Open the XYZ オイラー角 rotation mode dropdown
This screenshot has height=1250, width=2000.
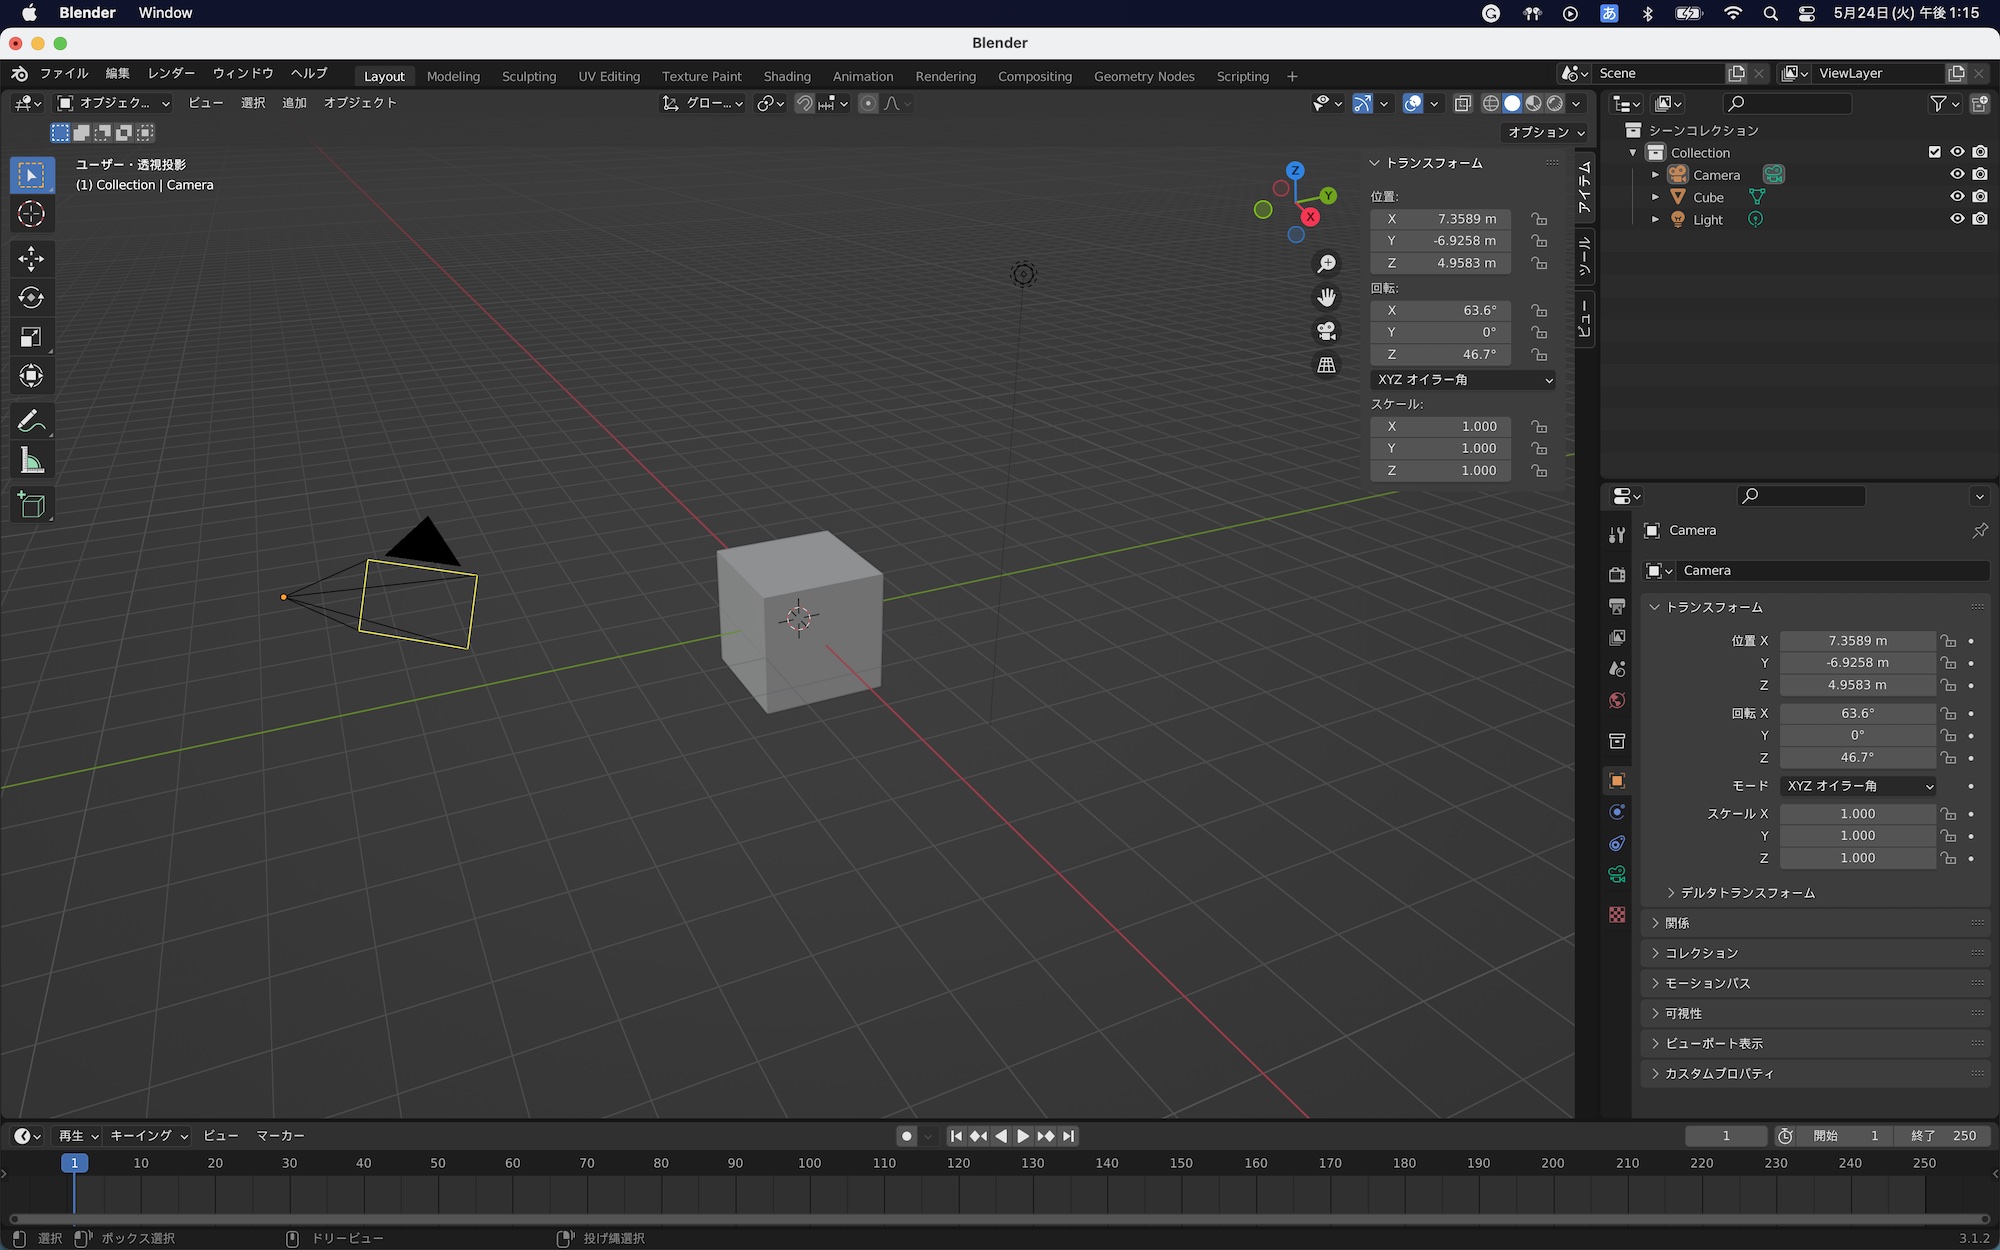click(1462, 379)
